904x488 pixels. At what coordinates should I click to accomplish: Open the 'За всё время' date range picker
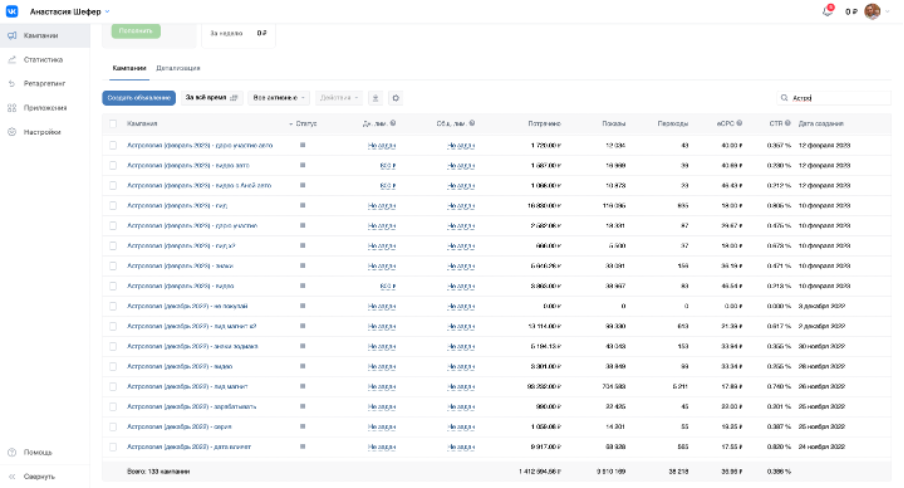click(x=212, y=98)
